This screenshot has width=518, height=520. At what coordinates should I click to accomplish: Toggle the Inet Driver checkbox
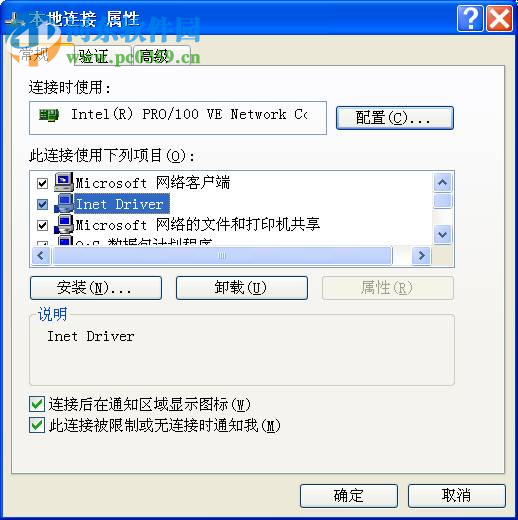point(42,204)
